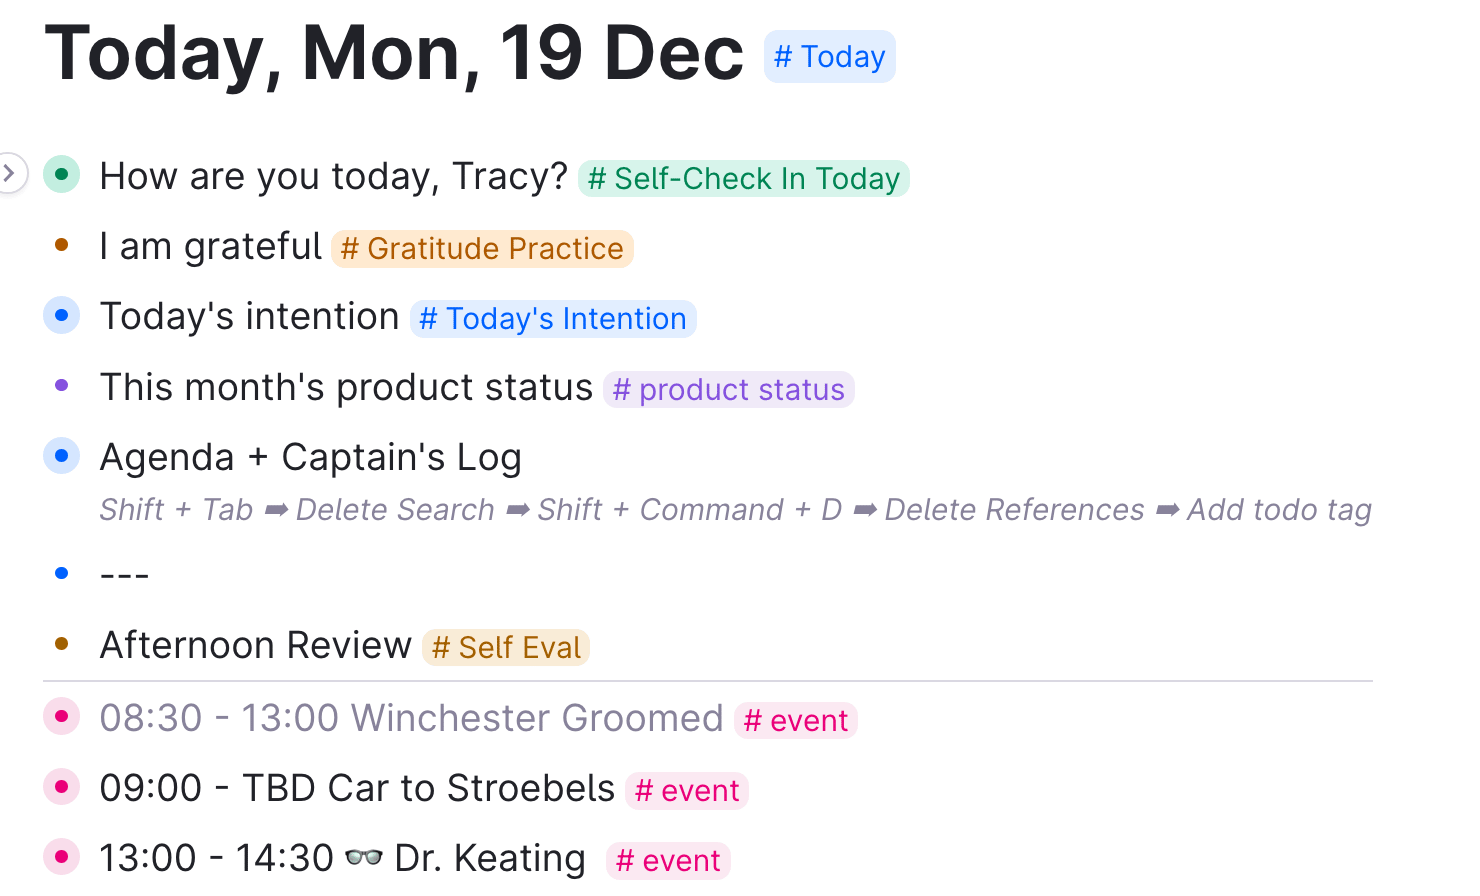The image size is (1480, 896).
Task: Click the purple bullet beside product status line
Action: coord(62,385)
